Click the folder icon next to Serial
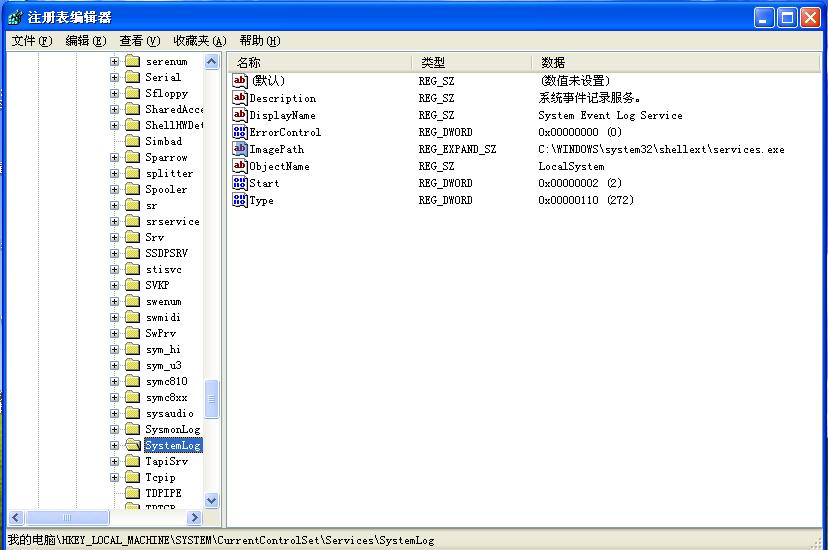The image size is (828, 550). 133,77
